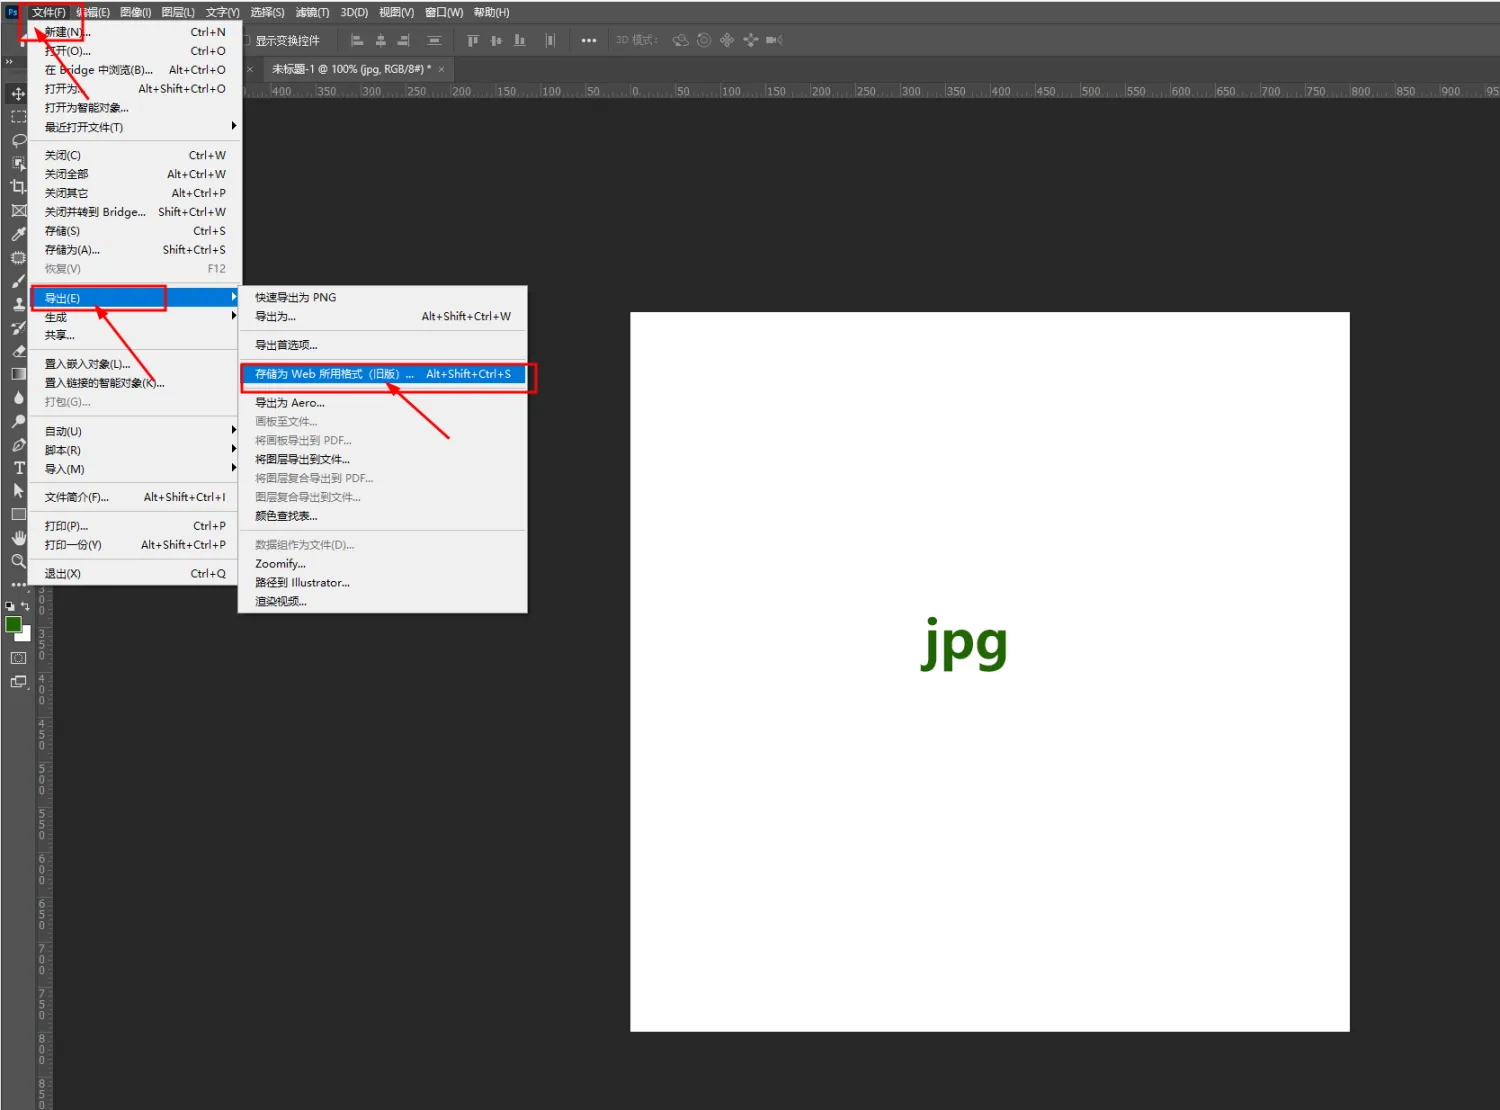Toggle Quick Mask mode icon
Image resolution: width=1500 pixels, height=1110 pixels.
pyautogui.click(x=18, y=658)
